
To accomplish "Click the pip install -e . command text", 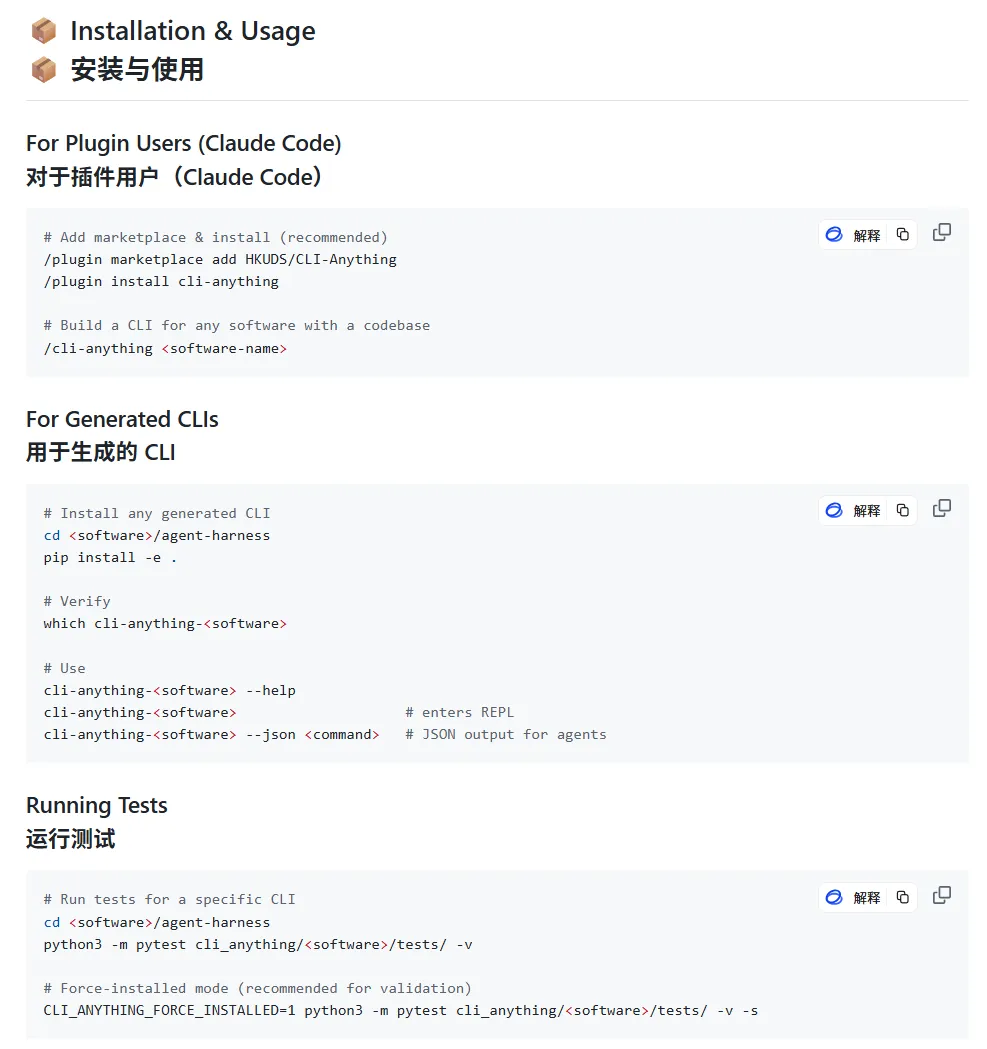I will pyautogui.click(x=110, y=557).
